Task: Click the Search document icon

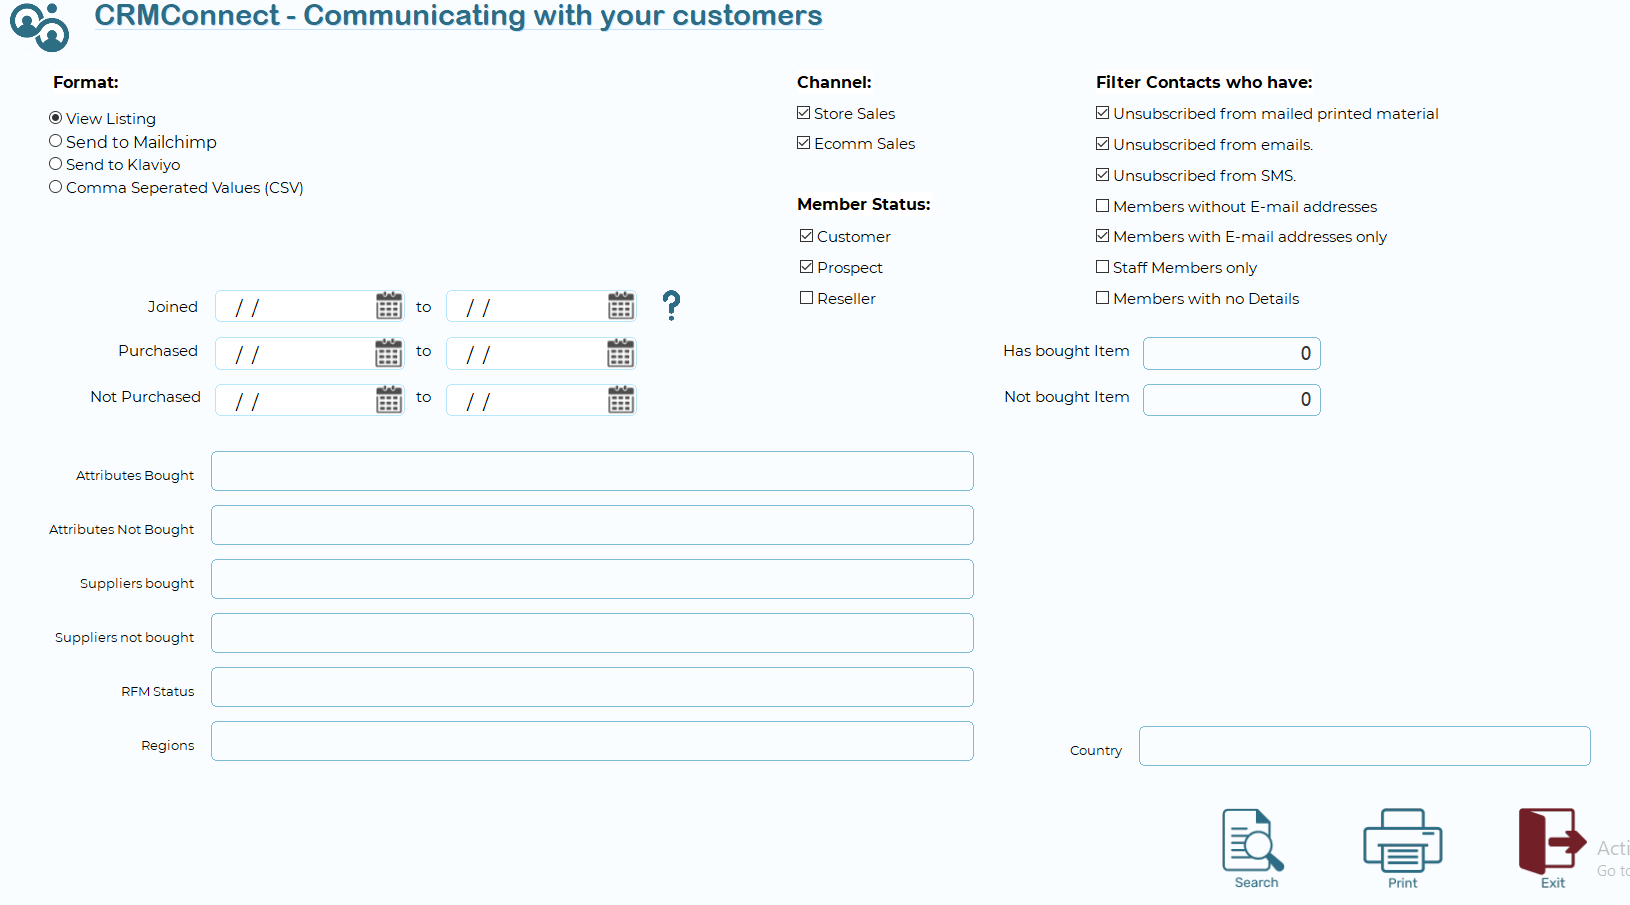Action: (1254, 841)
